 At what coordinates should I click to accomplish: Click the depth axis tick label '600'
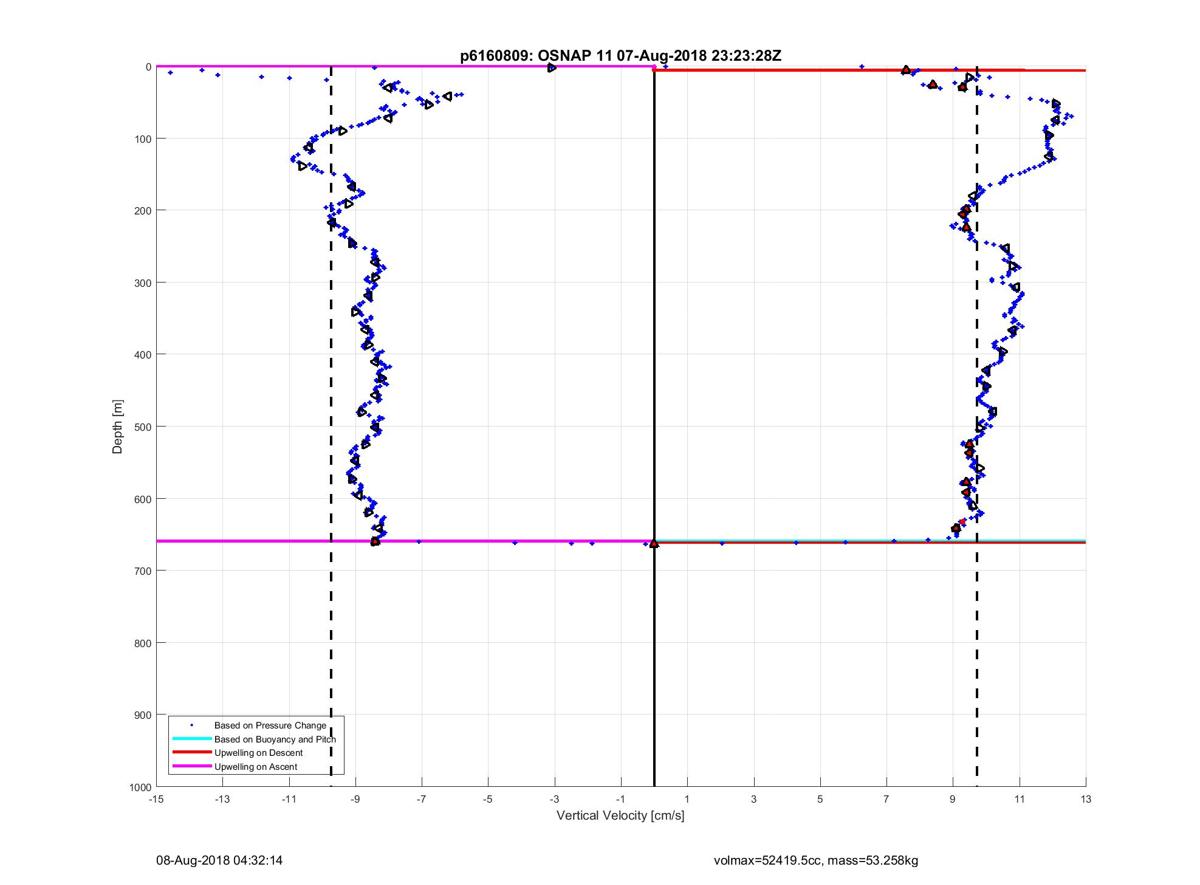click(142, 499)
